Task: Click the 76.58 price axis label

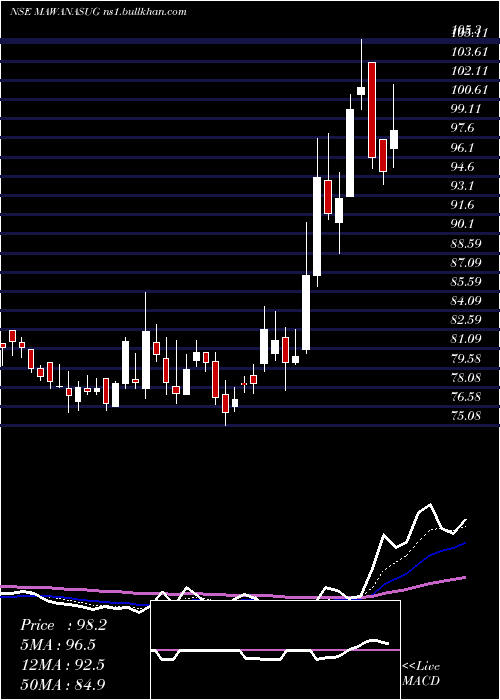Action: 466,397
